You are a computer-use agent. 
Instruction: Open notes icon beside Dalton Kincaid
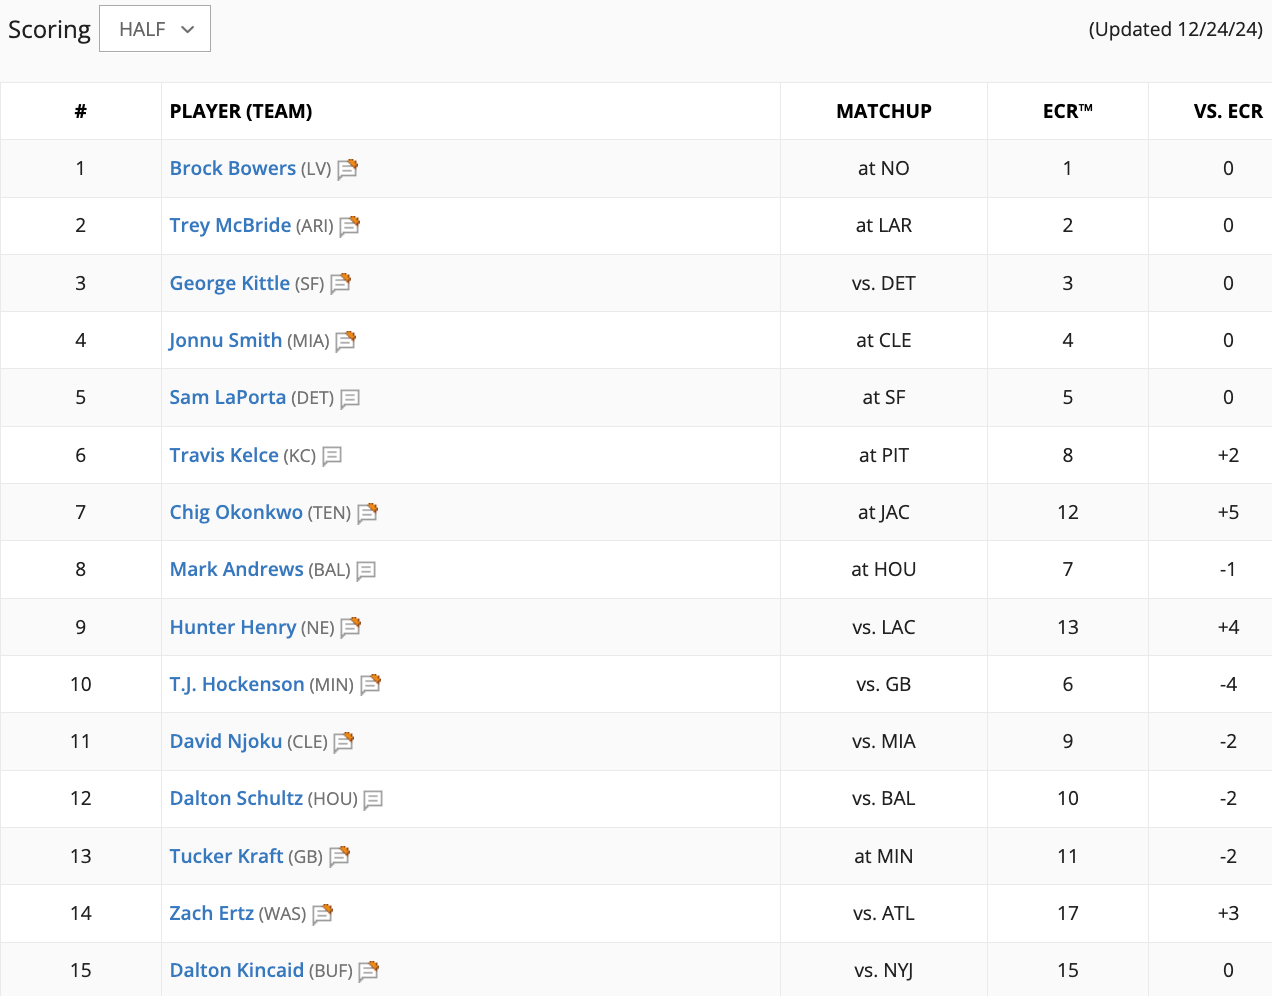(x=368, y=971)
